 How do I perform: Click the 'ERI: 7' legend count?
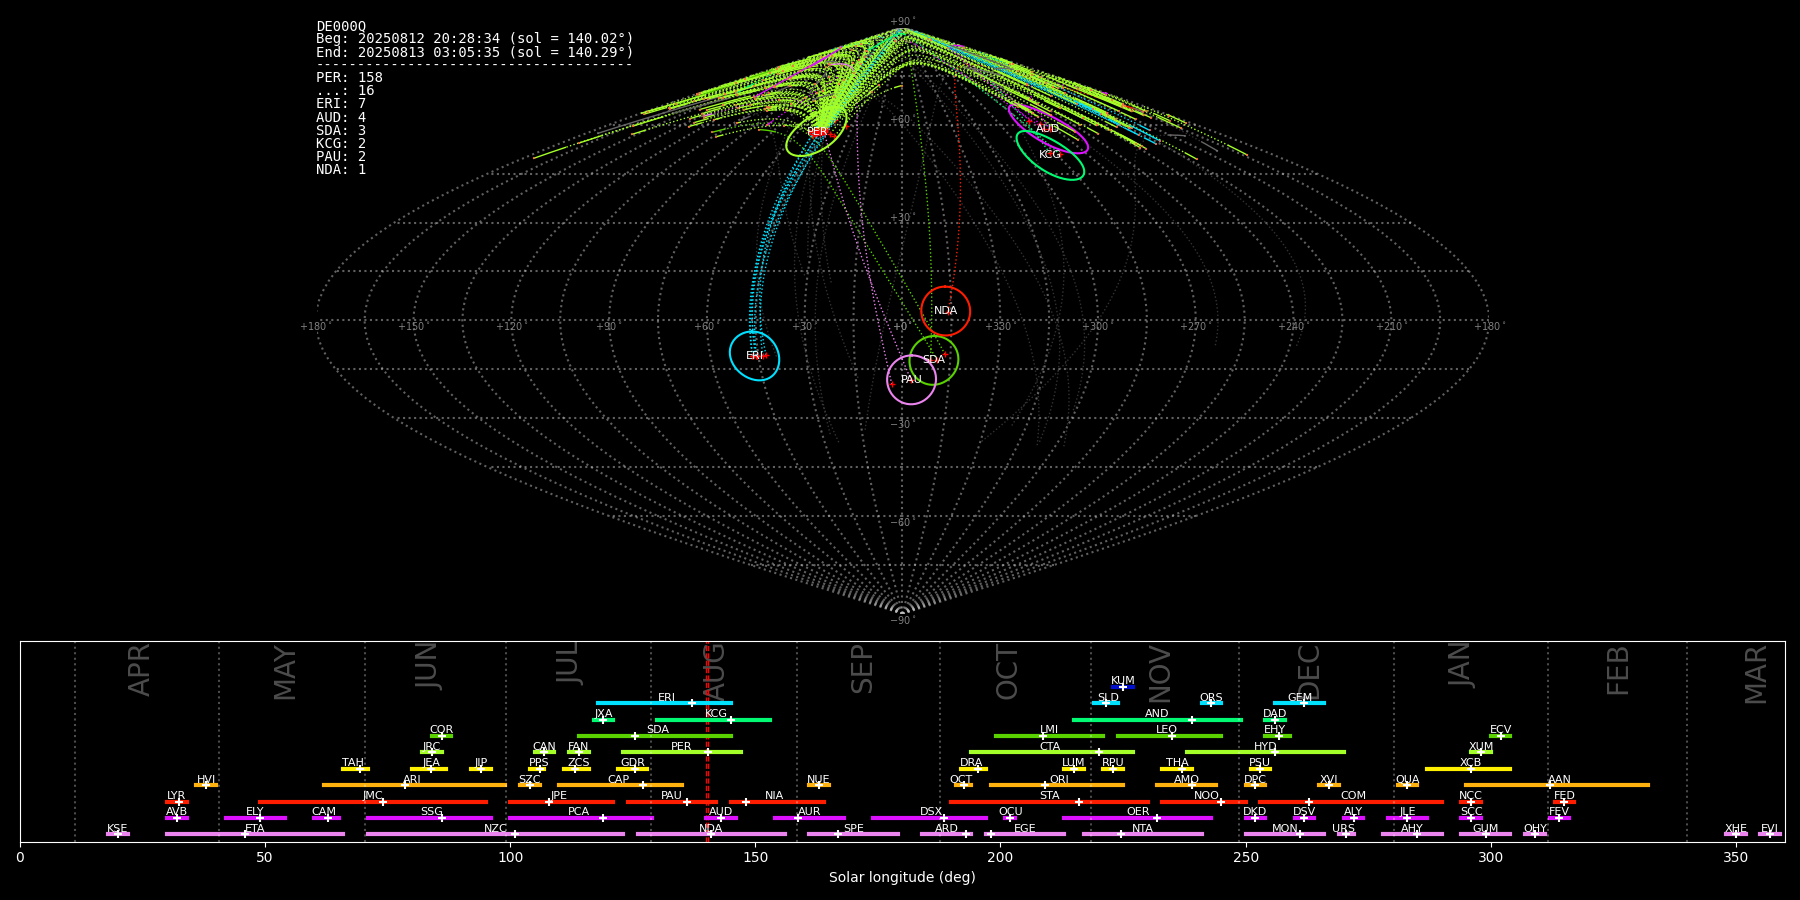click(x=341, y=104)
